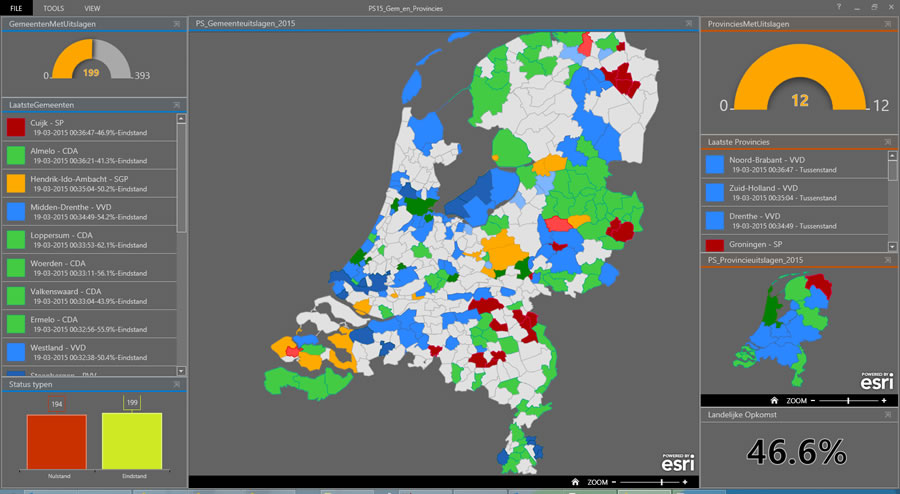This screenshot has width=900, height=494.
Task: Open the options icon of ProvinciesMetUitslagen panel
Action: click(888, 24)
